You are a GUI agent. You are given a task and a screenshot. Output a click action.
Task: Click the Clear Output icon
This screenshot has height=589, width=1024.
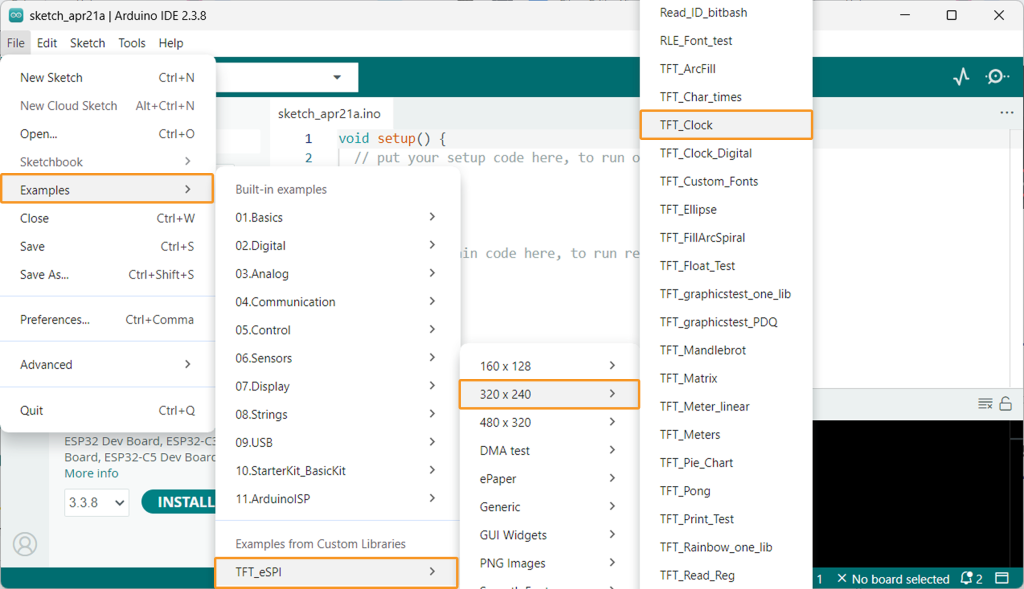tap(985, 403)
